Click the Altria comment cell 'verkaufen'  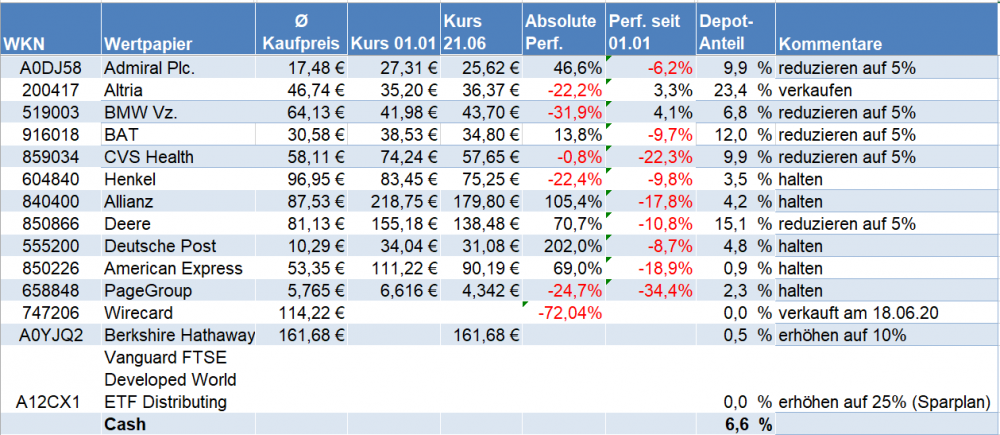point(812,90)
